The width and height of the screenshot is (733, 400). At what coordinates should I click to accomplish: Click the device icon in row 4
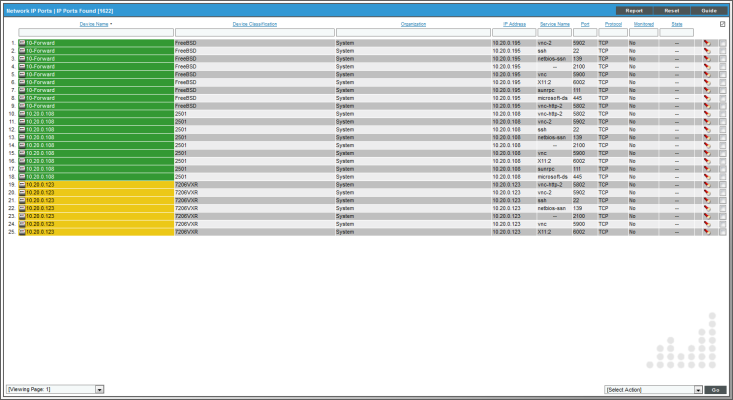point(22,66)
